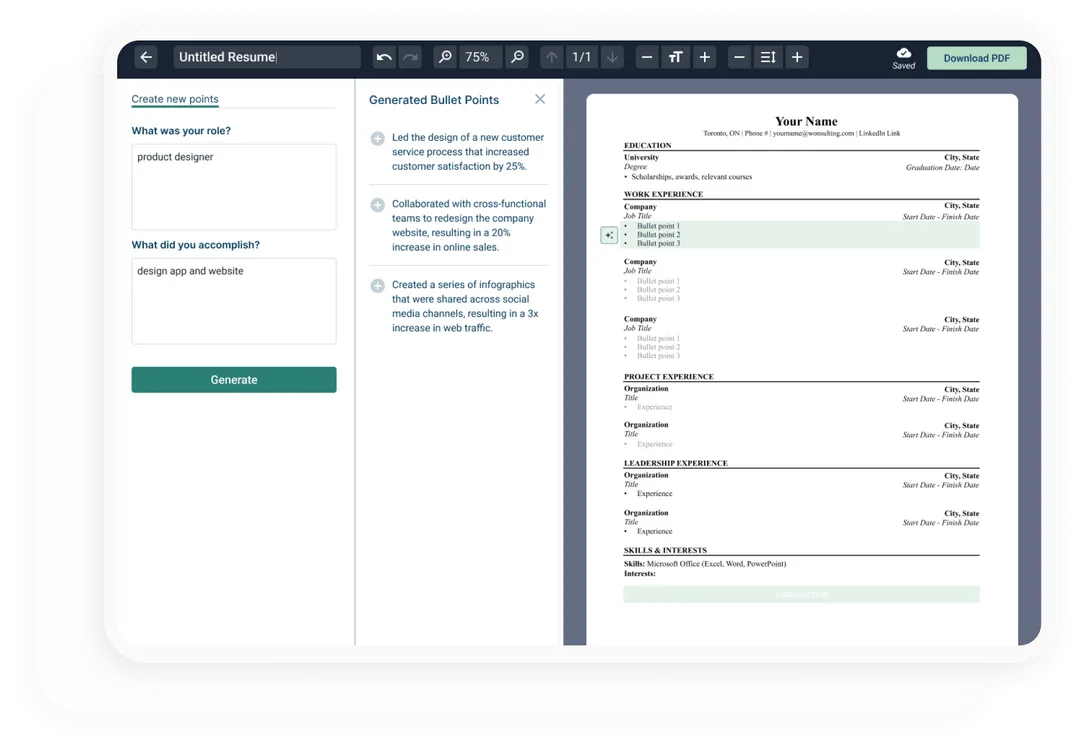Generate bullet points
This screenshot has width=1080, height=750.
(x=233, y=379)
